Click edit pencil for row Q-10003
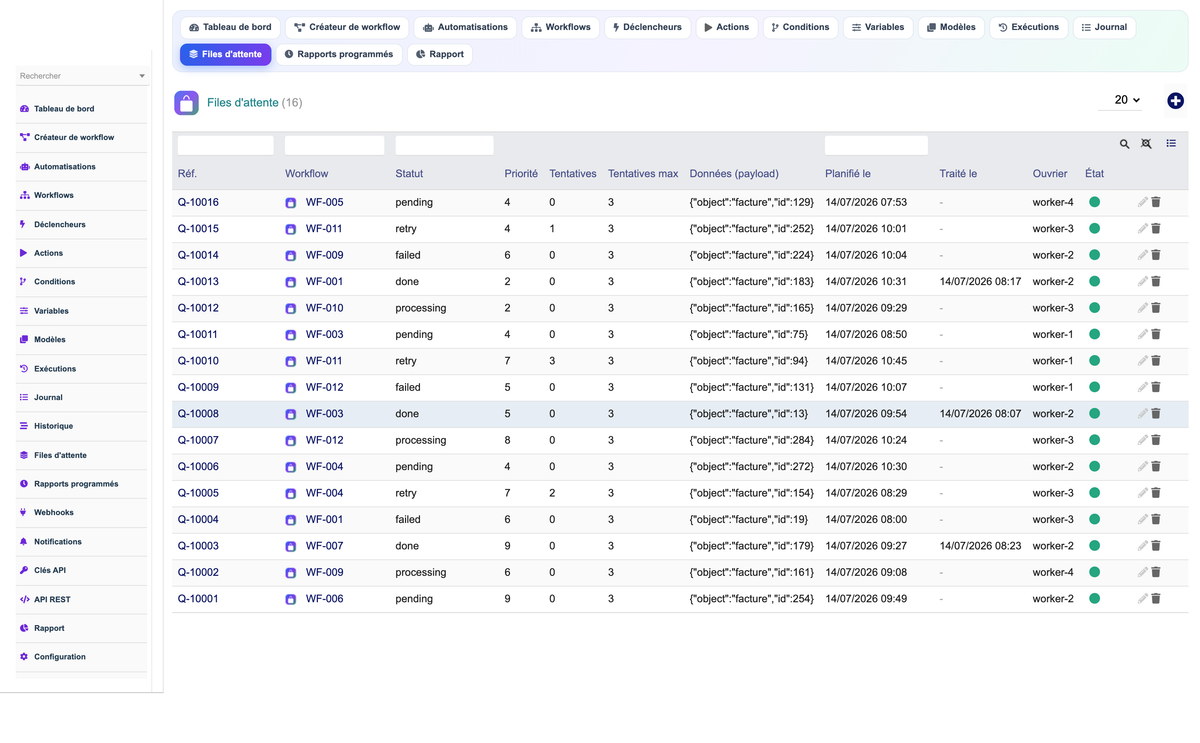The image size is (1200, 743). click(1143, 546)
